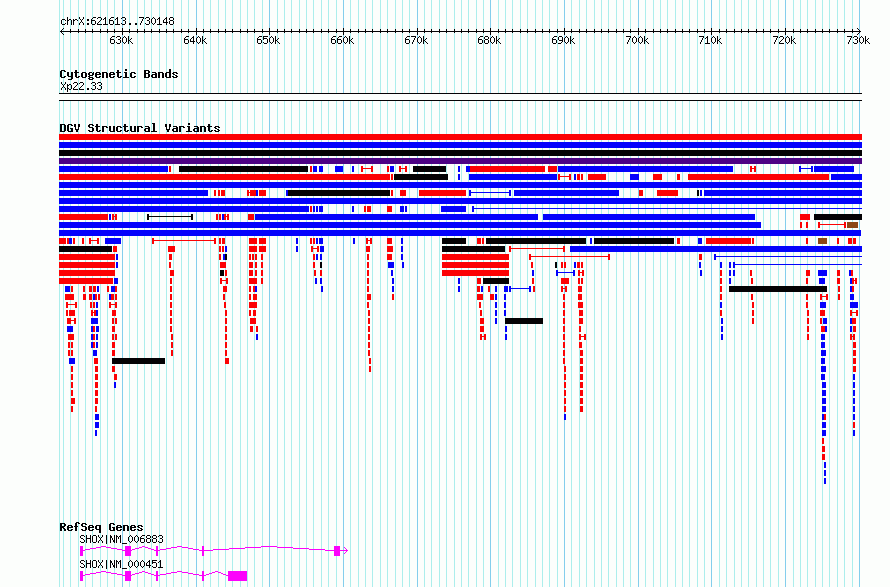Open the SHOX|NM_006883 gene label

(x=121, y=539)
